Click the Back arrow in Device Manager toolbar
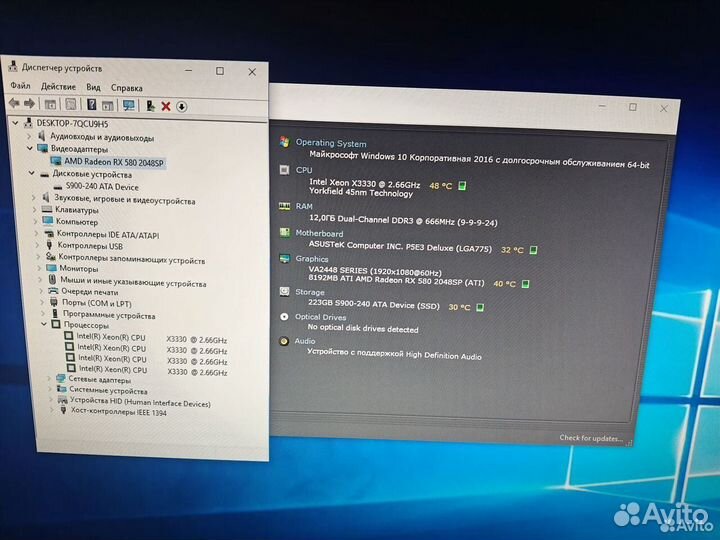This screenshot has width=720, height=540. pos(13,105)
